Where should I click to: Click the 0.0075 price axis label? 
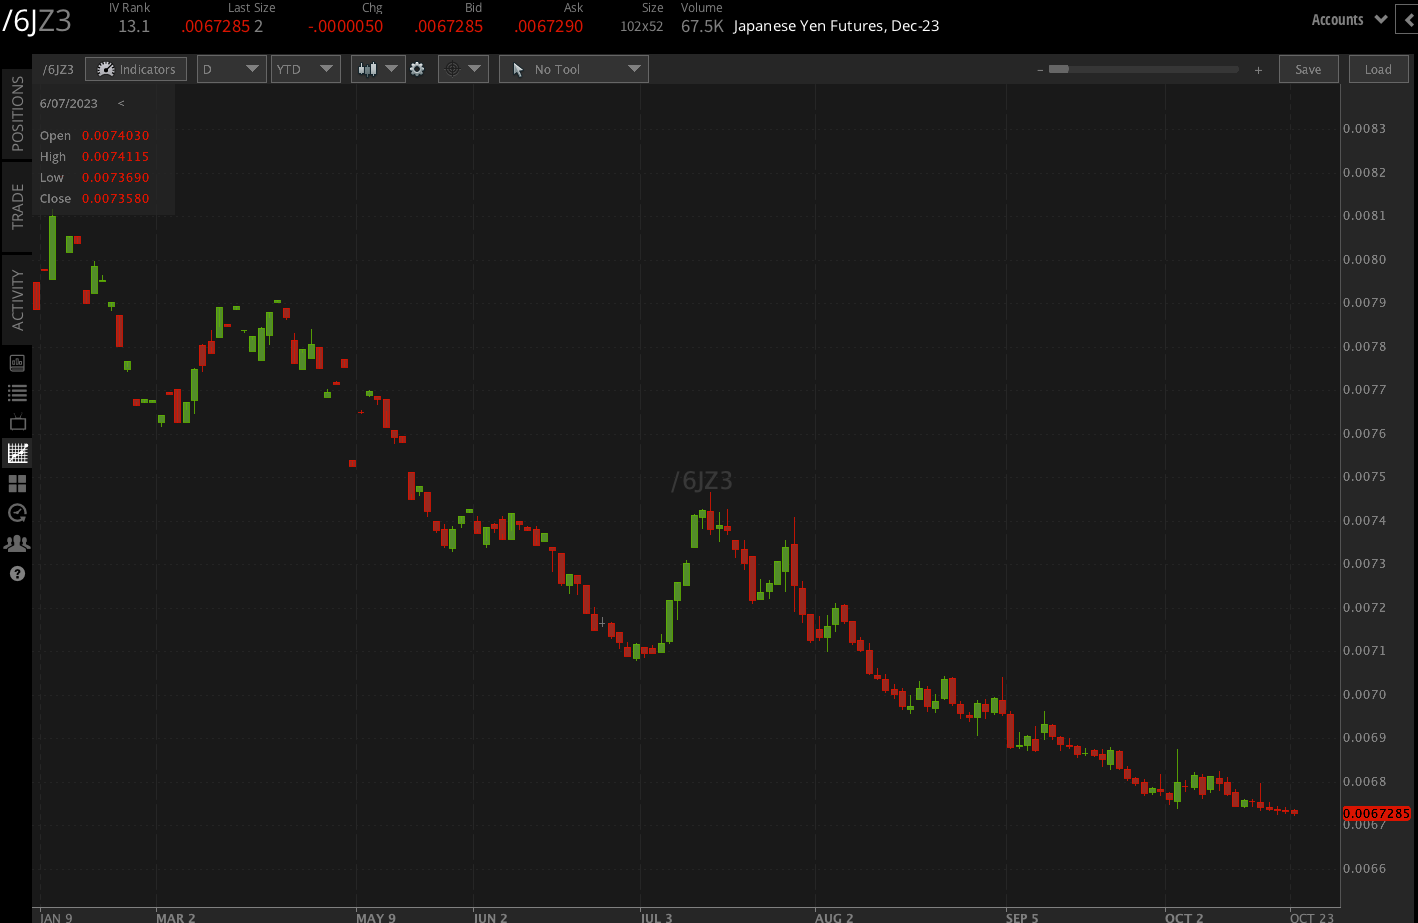click(1364, 477)
